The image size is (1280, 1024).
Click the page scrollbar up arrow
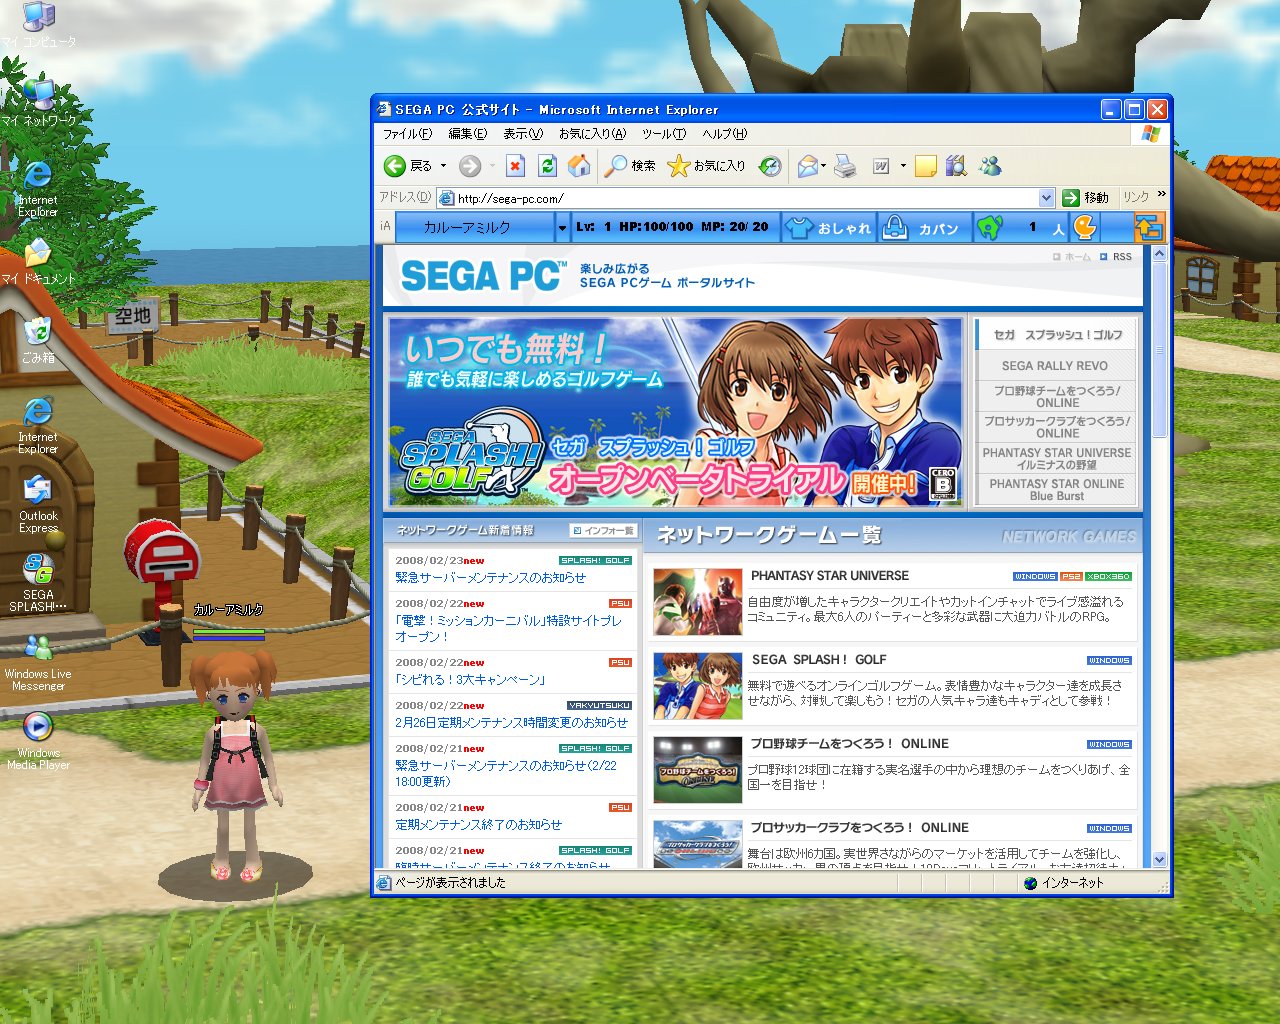pos(1160,254)
